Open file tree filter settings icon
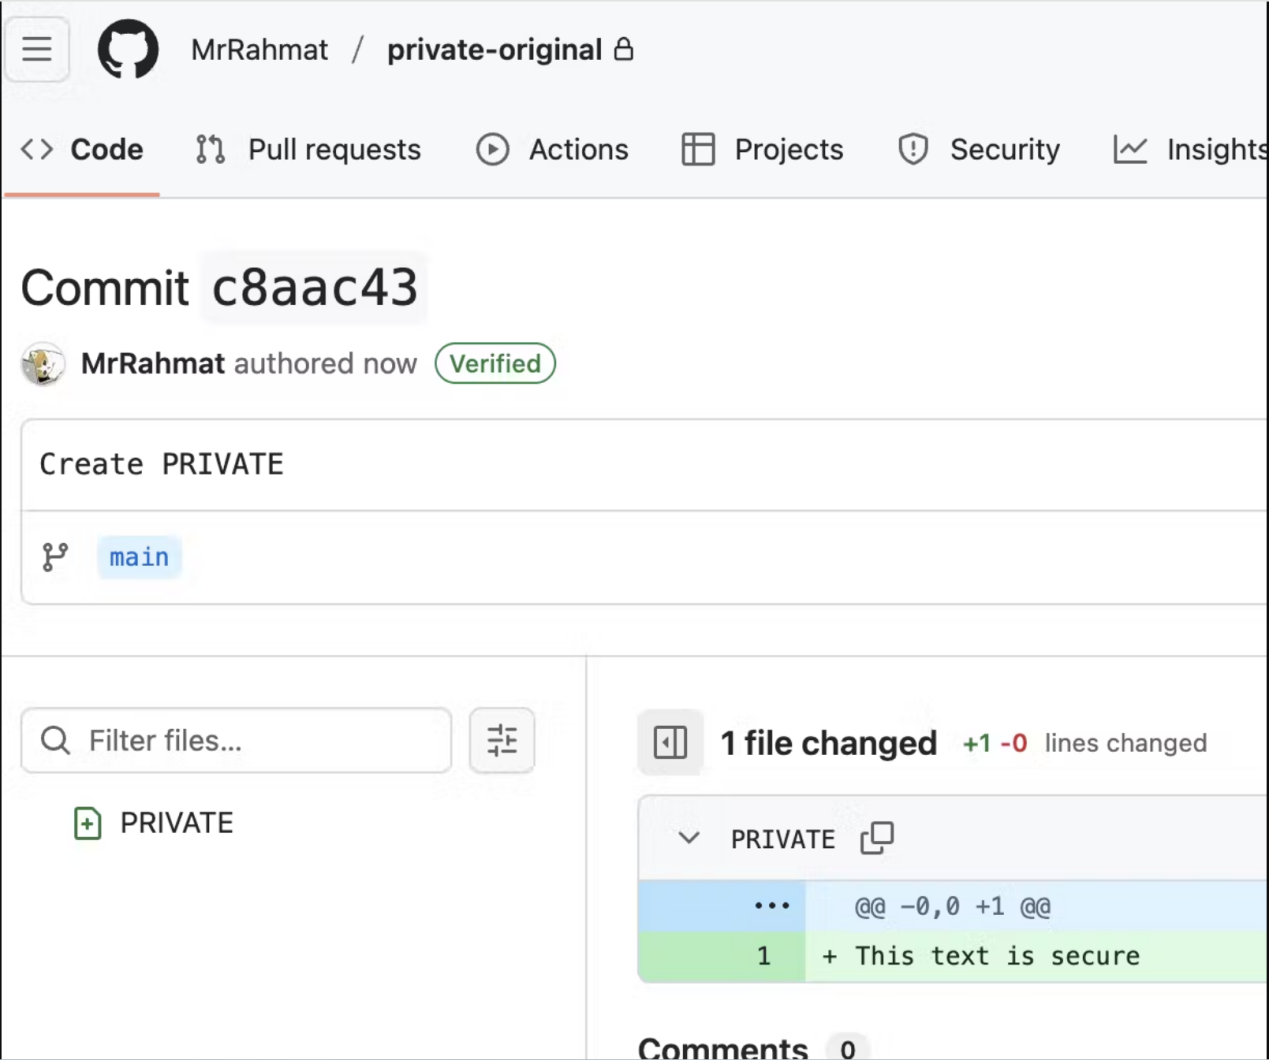Viewport: 1269px width, 1060px height. (502, 741)
